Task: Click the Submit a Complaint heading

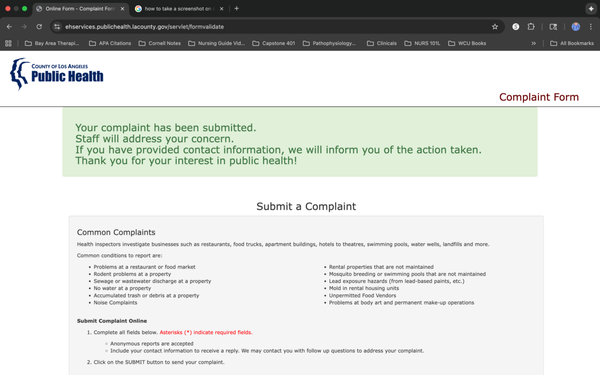Action: 306,207
